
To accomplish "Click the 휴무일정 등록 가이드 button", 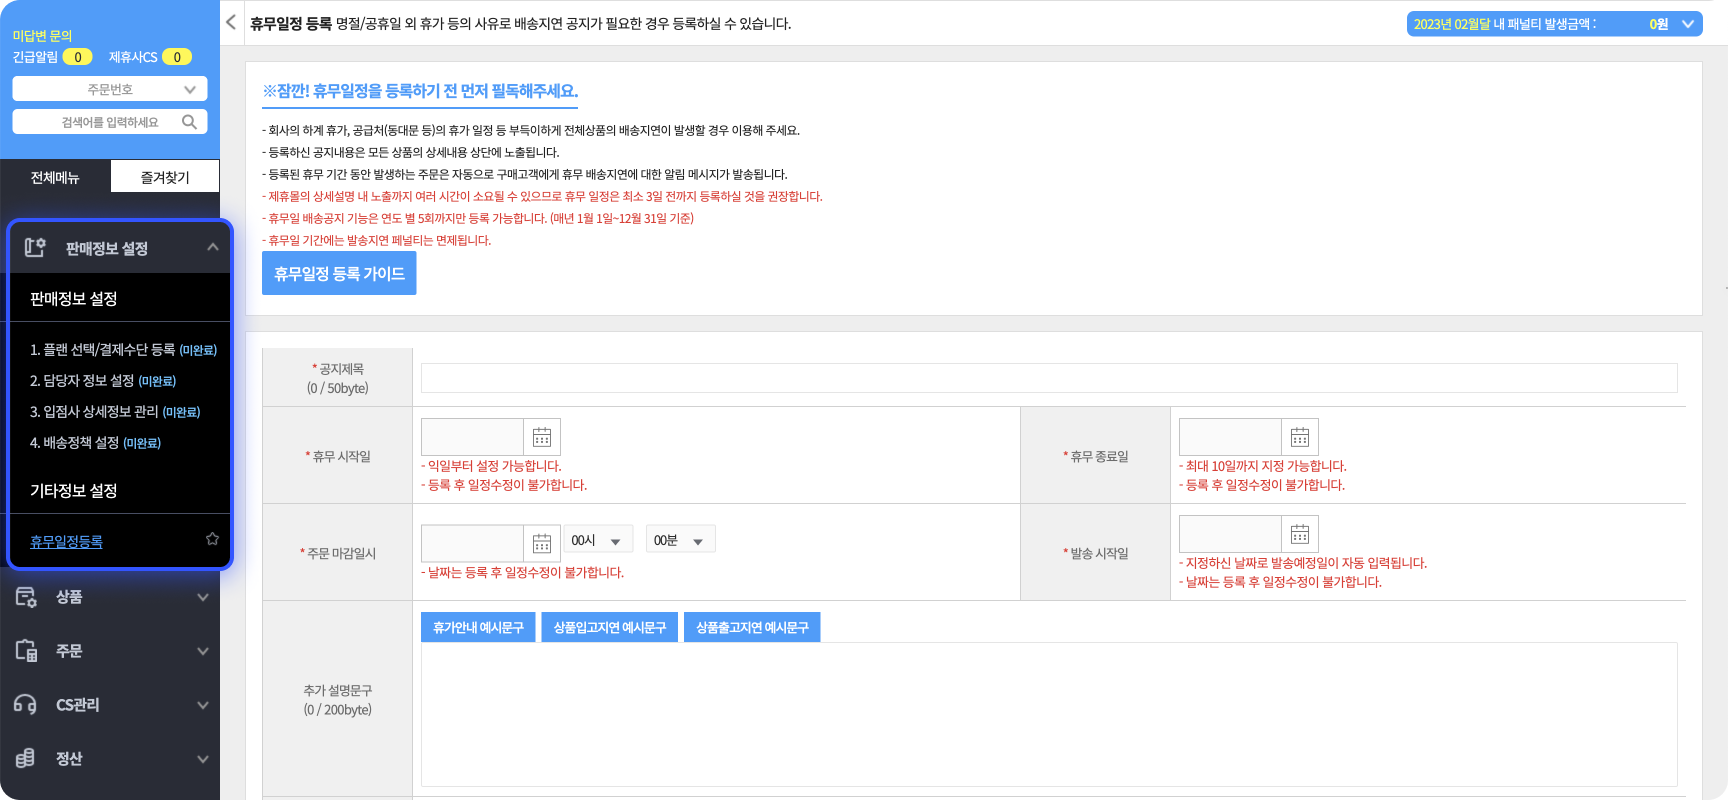I will tap(339, 273).
